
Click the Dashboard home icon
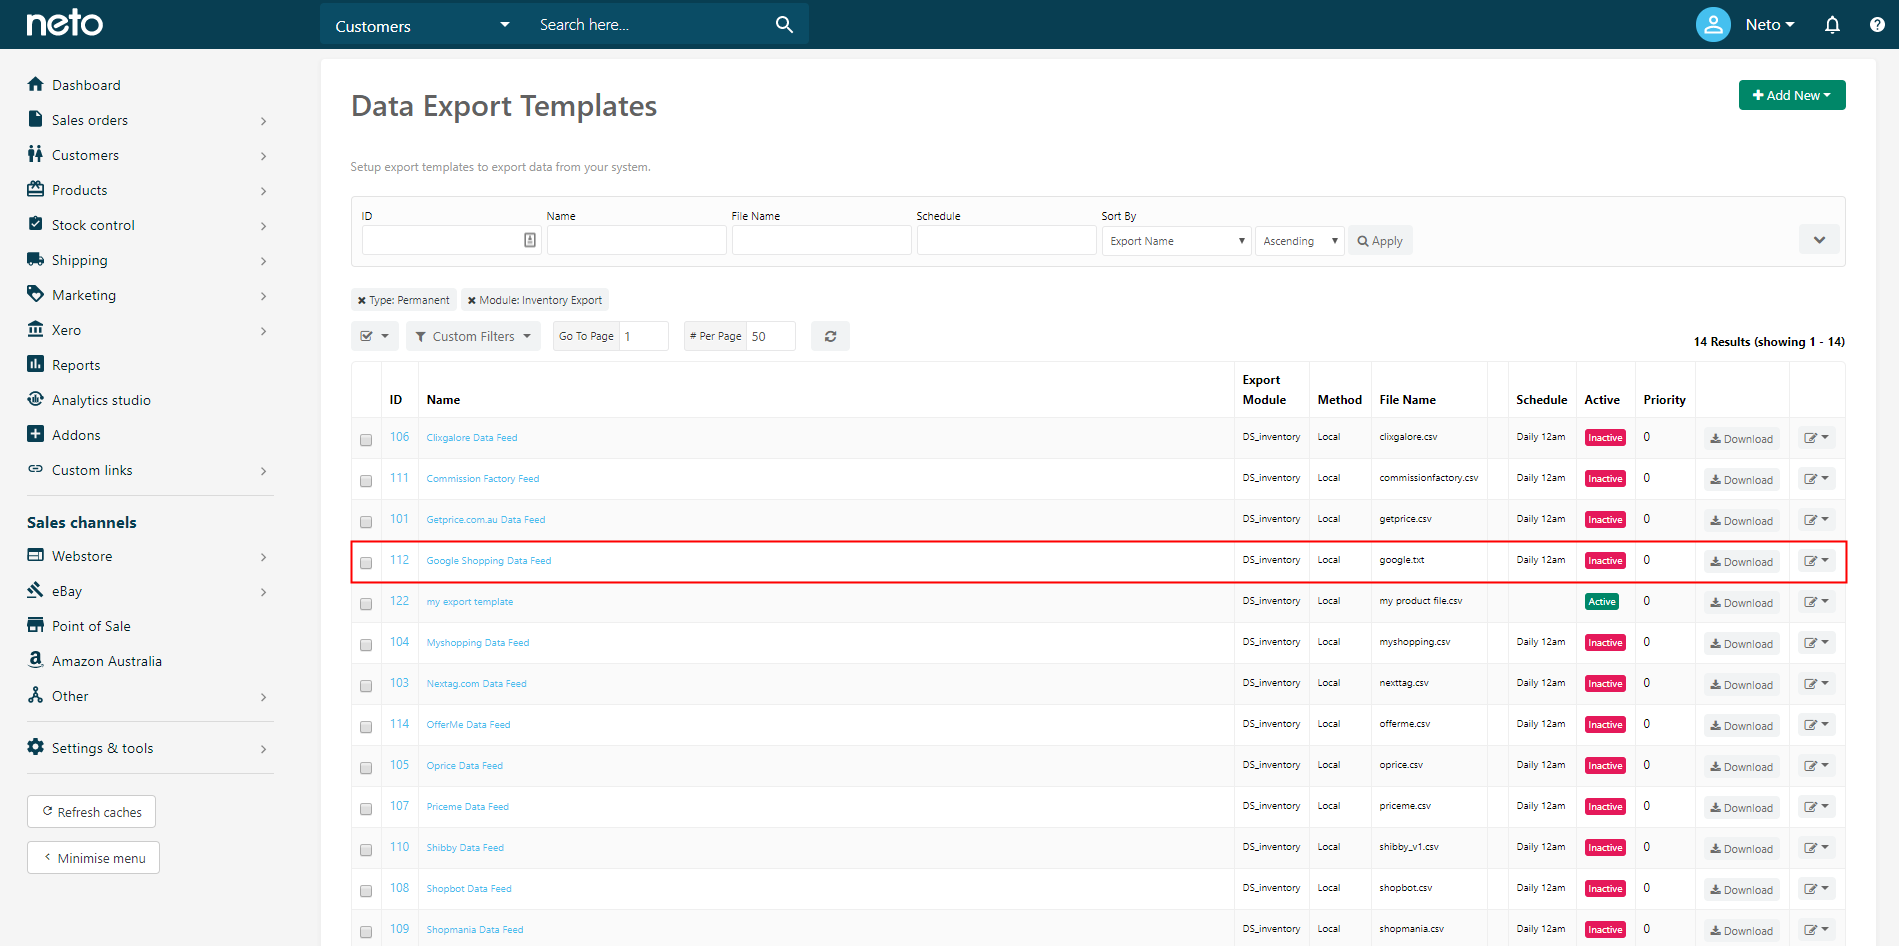pos(36,84)
